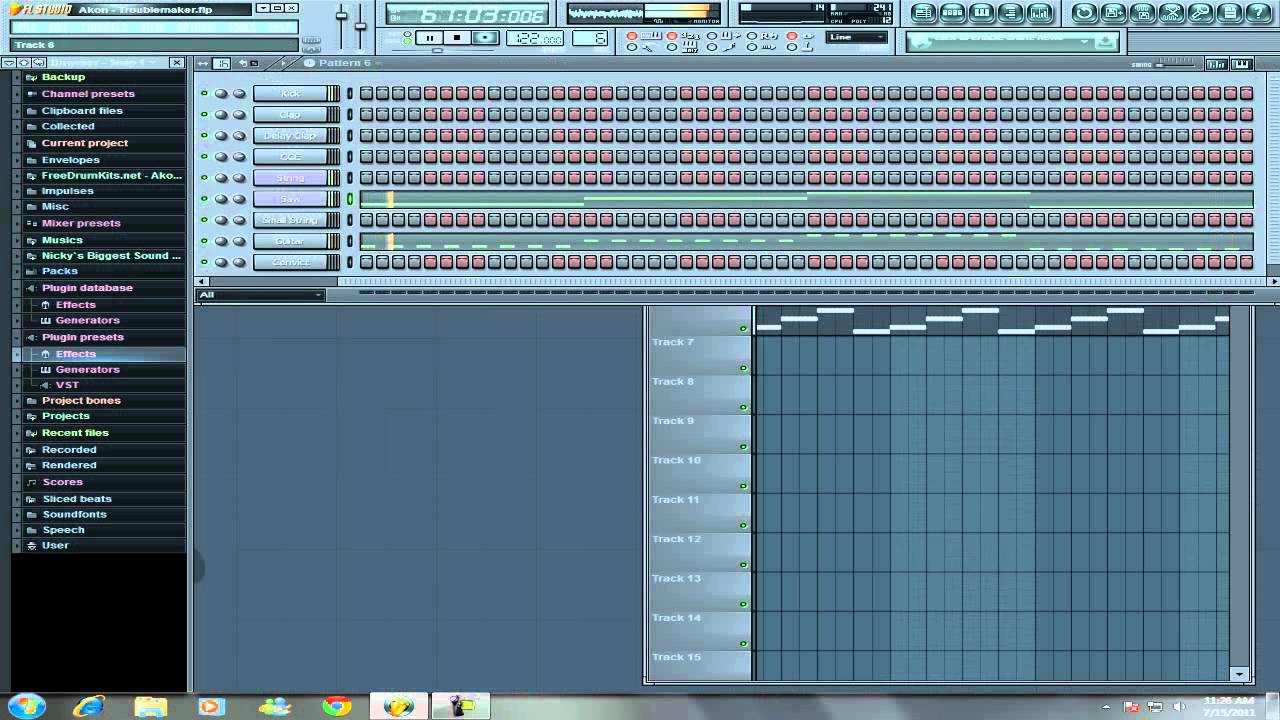1280x720 pixels.
Task: Open the OPTIONS menu
Action: pos(196,27)
